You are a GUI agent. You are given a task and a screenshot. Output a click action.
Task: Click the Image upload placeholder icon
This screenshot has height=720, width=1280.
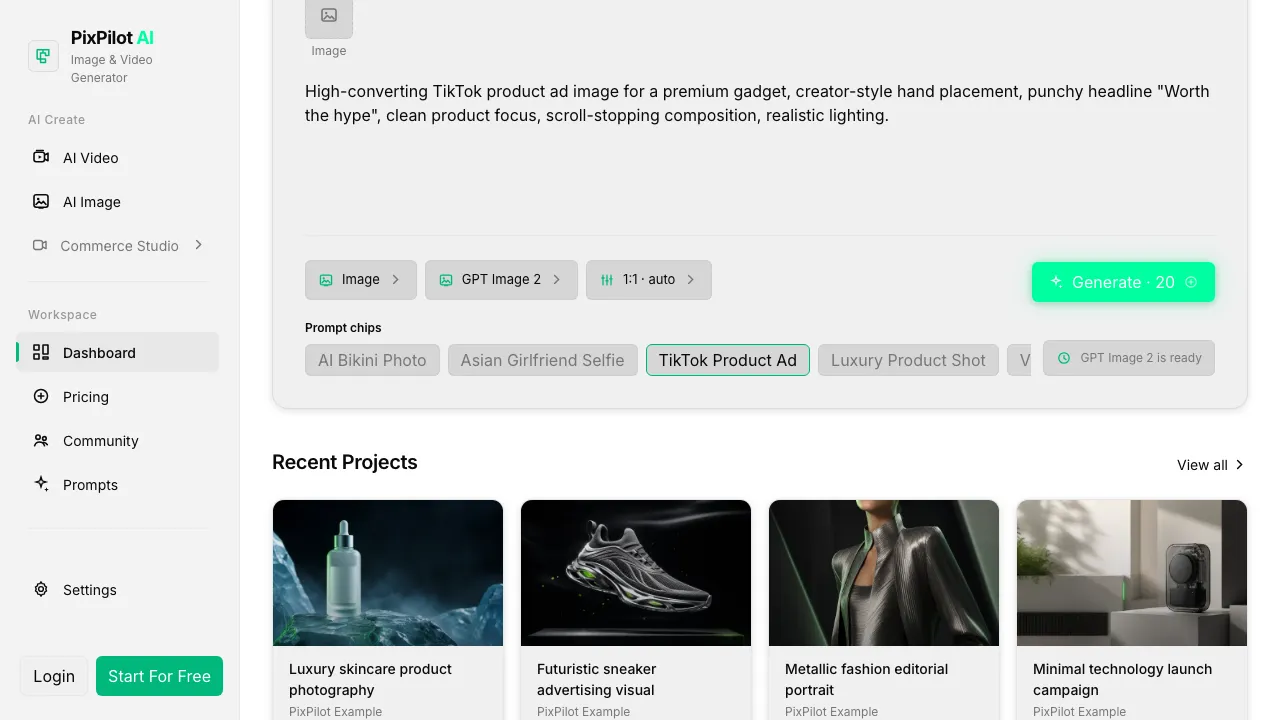point(329,16)
